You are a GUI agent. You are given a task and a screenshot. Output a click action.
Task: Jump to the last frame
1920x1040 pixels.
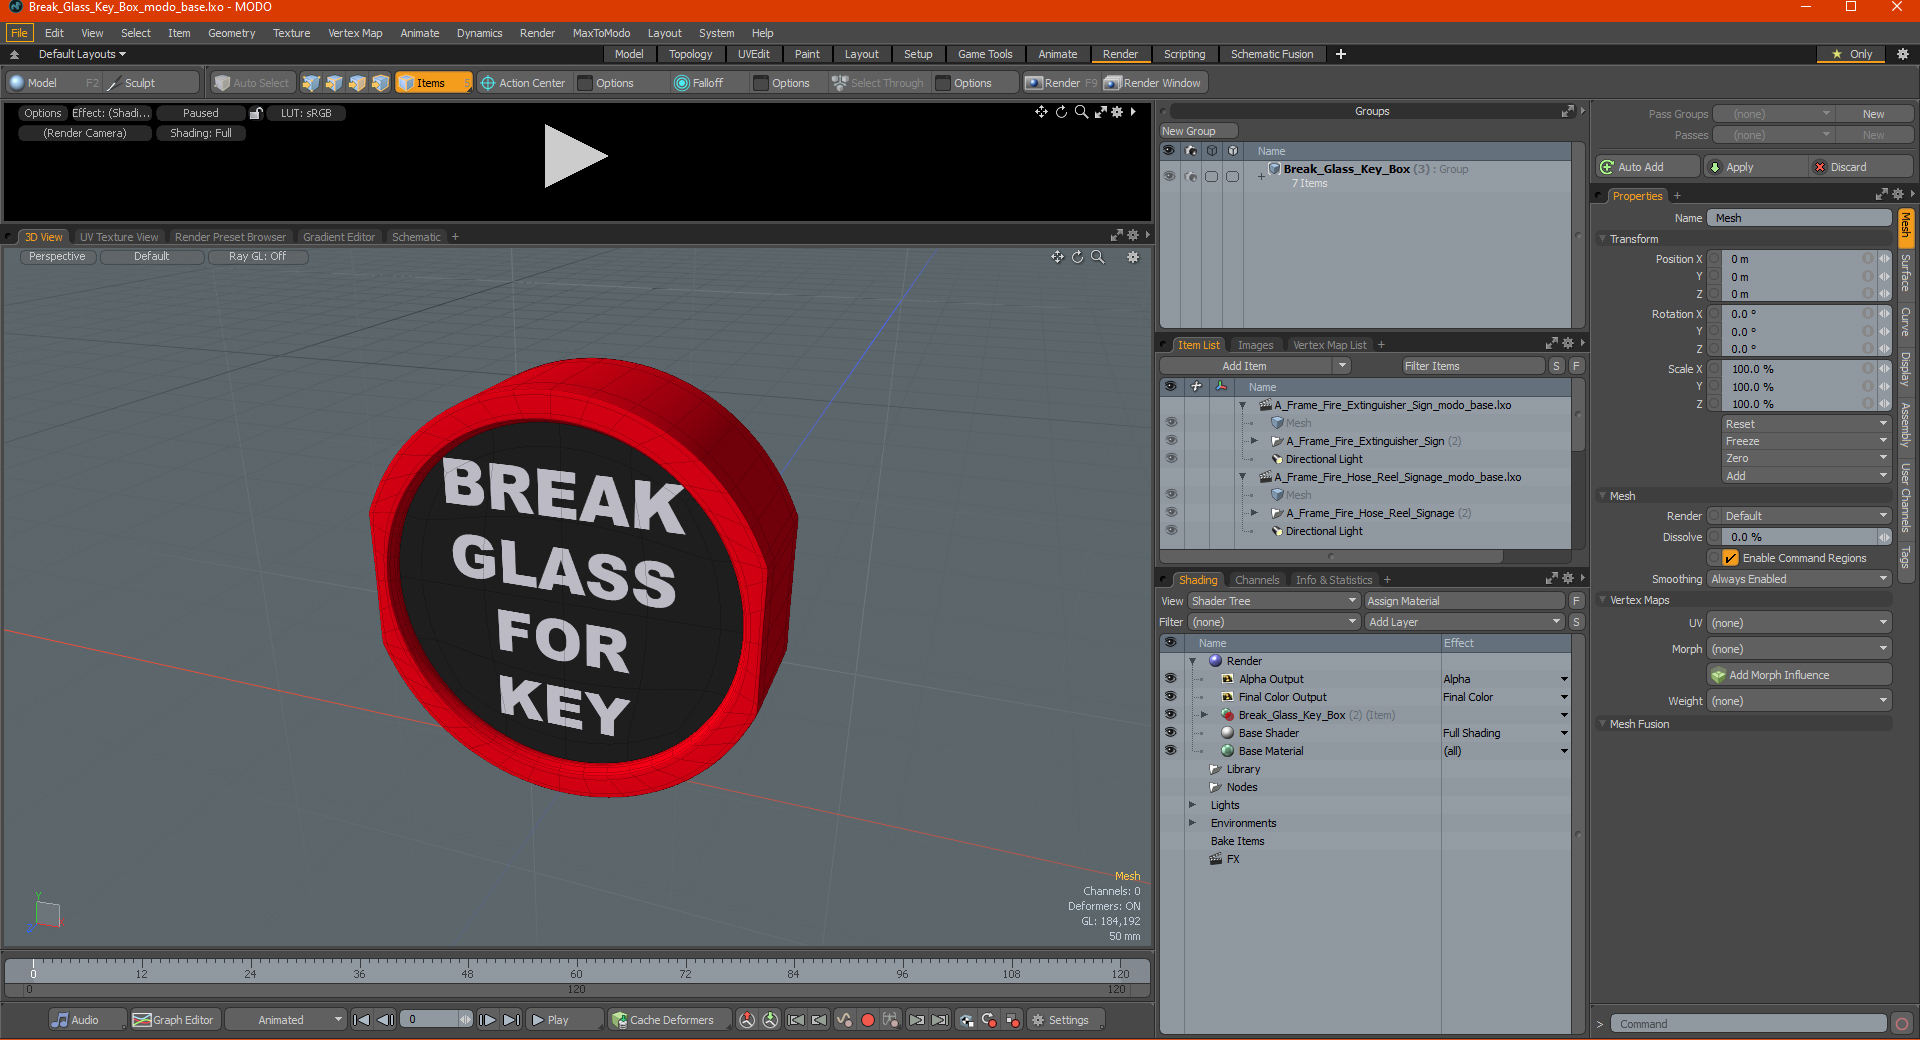[511, 1020]
